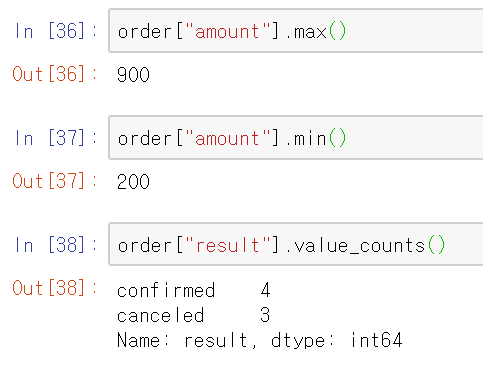Click the code cell containing value_counts()

296,244
